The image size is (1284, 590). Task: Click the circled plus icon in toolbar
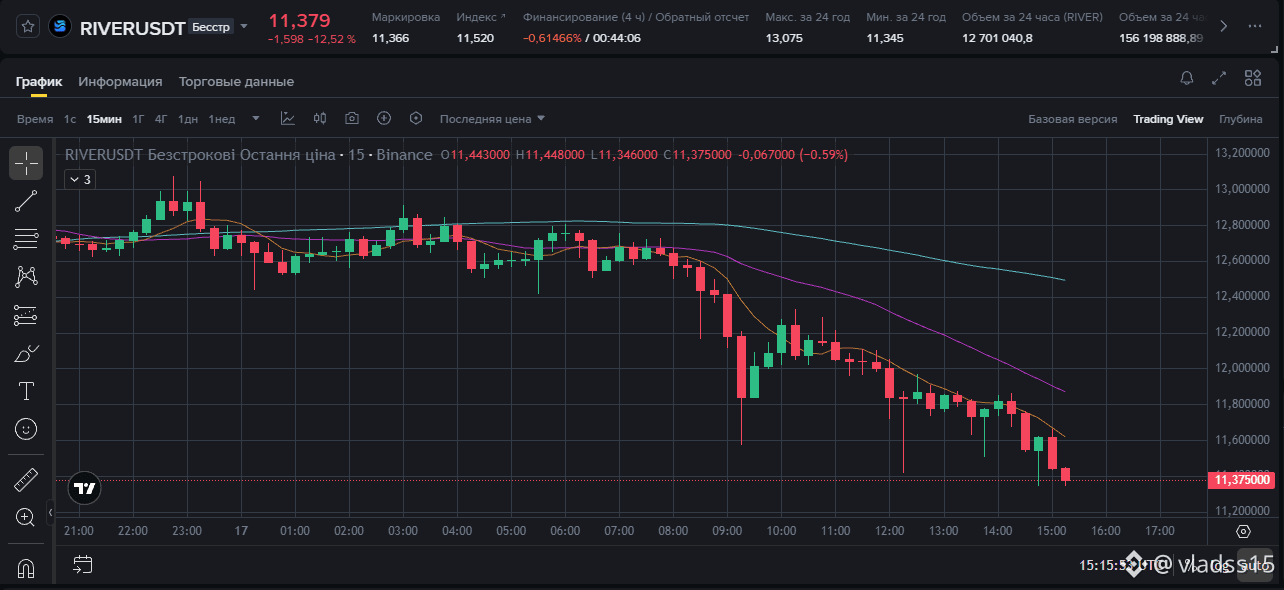click(384, 118)
